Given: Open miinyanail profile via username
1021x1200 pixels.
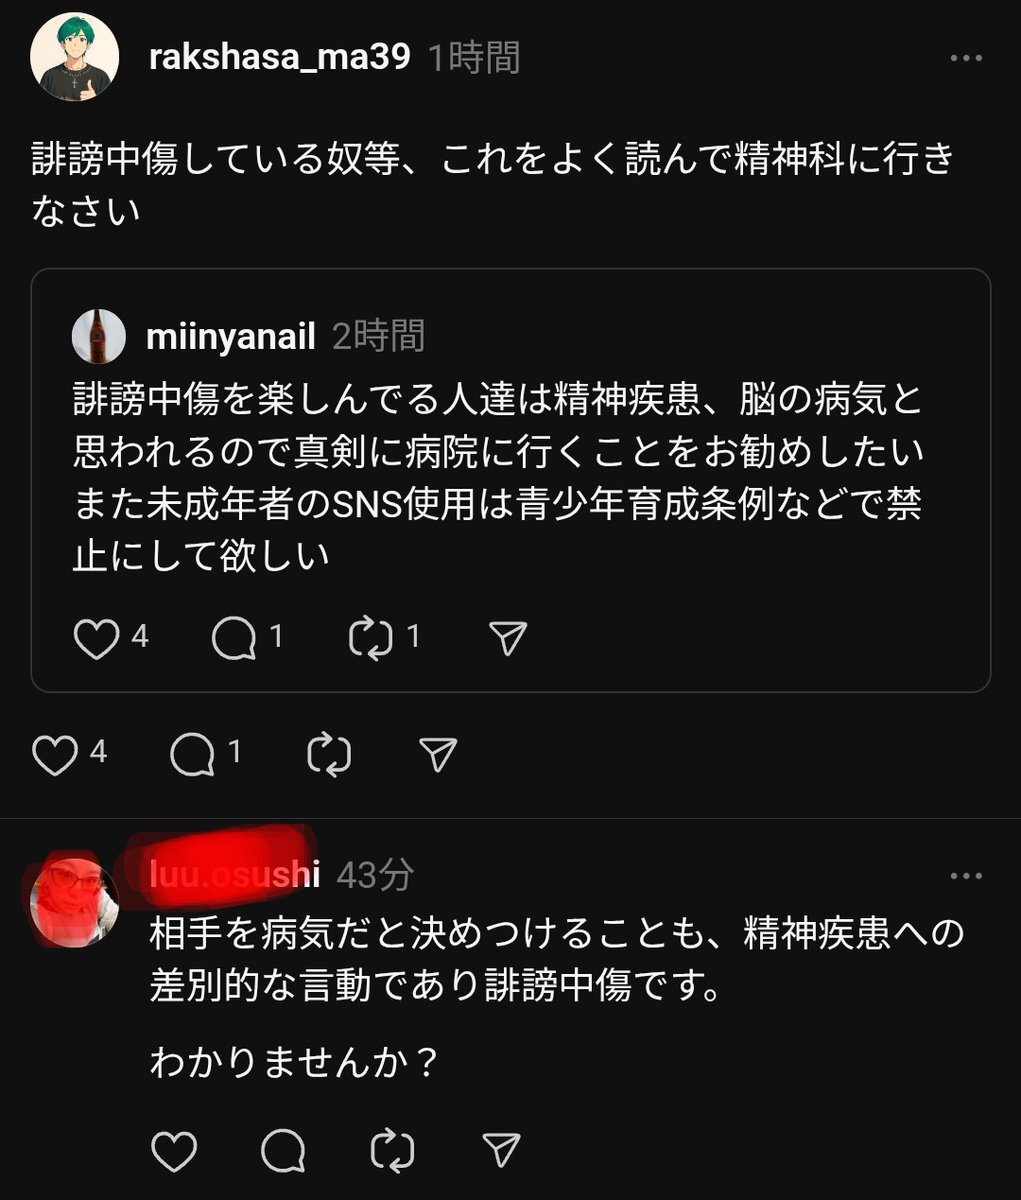Looking at the screenshot, I should [231, 337].
